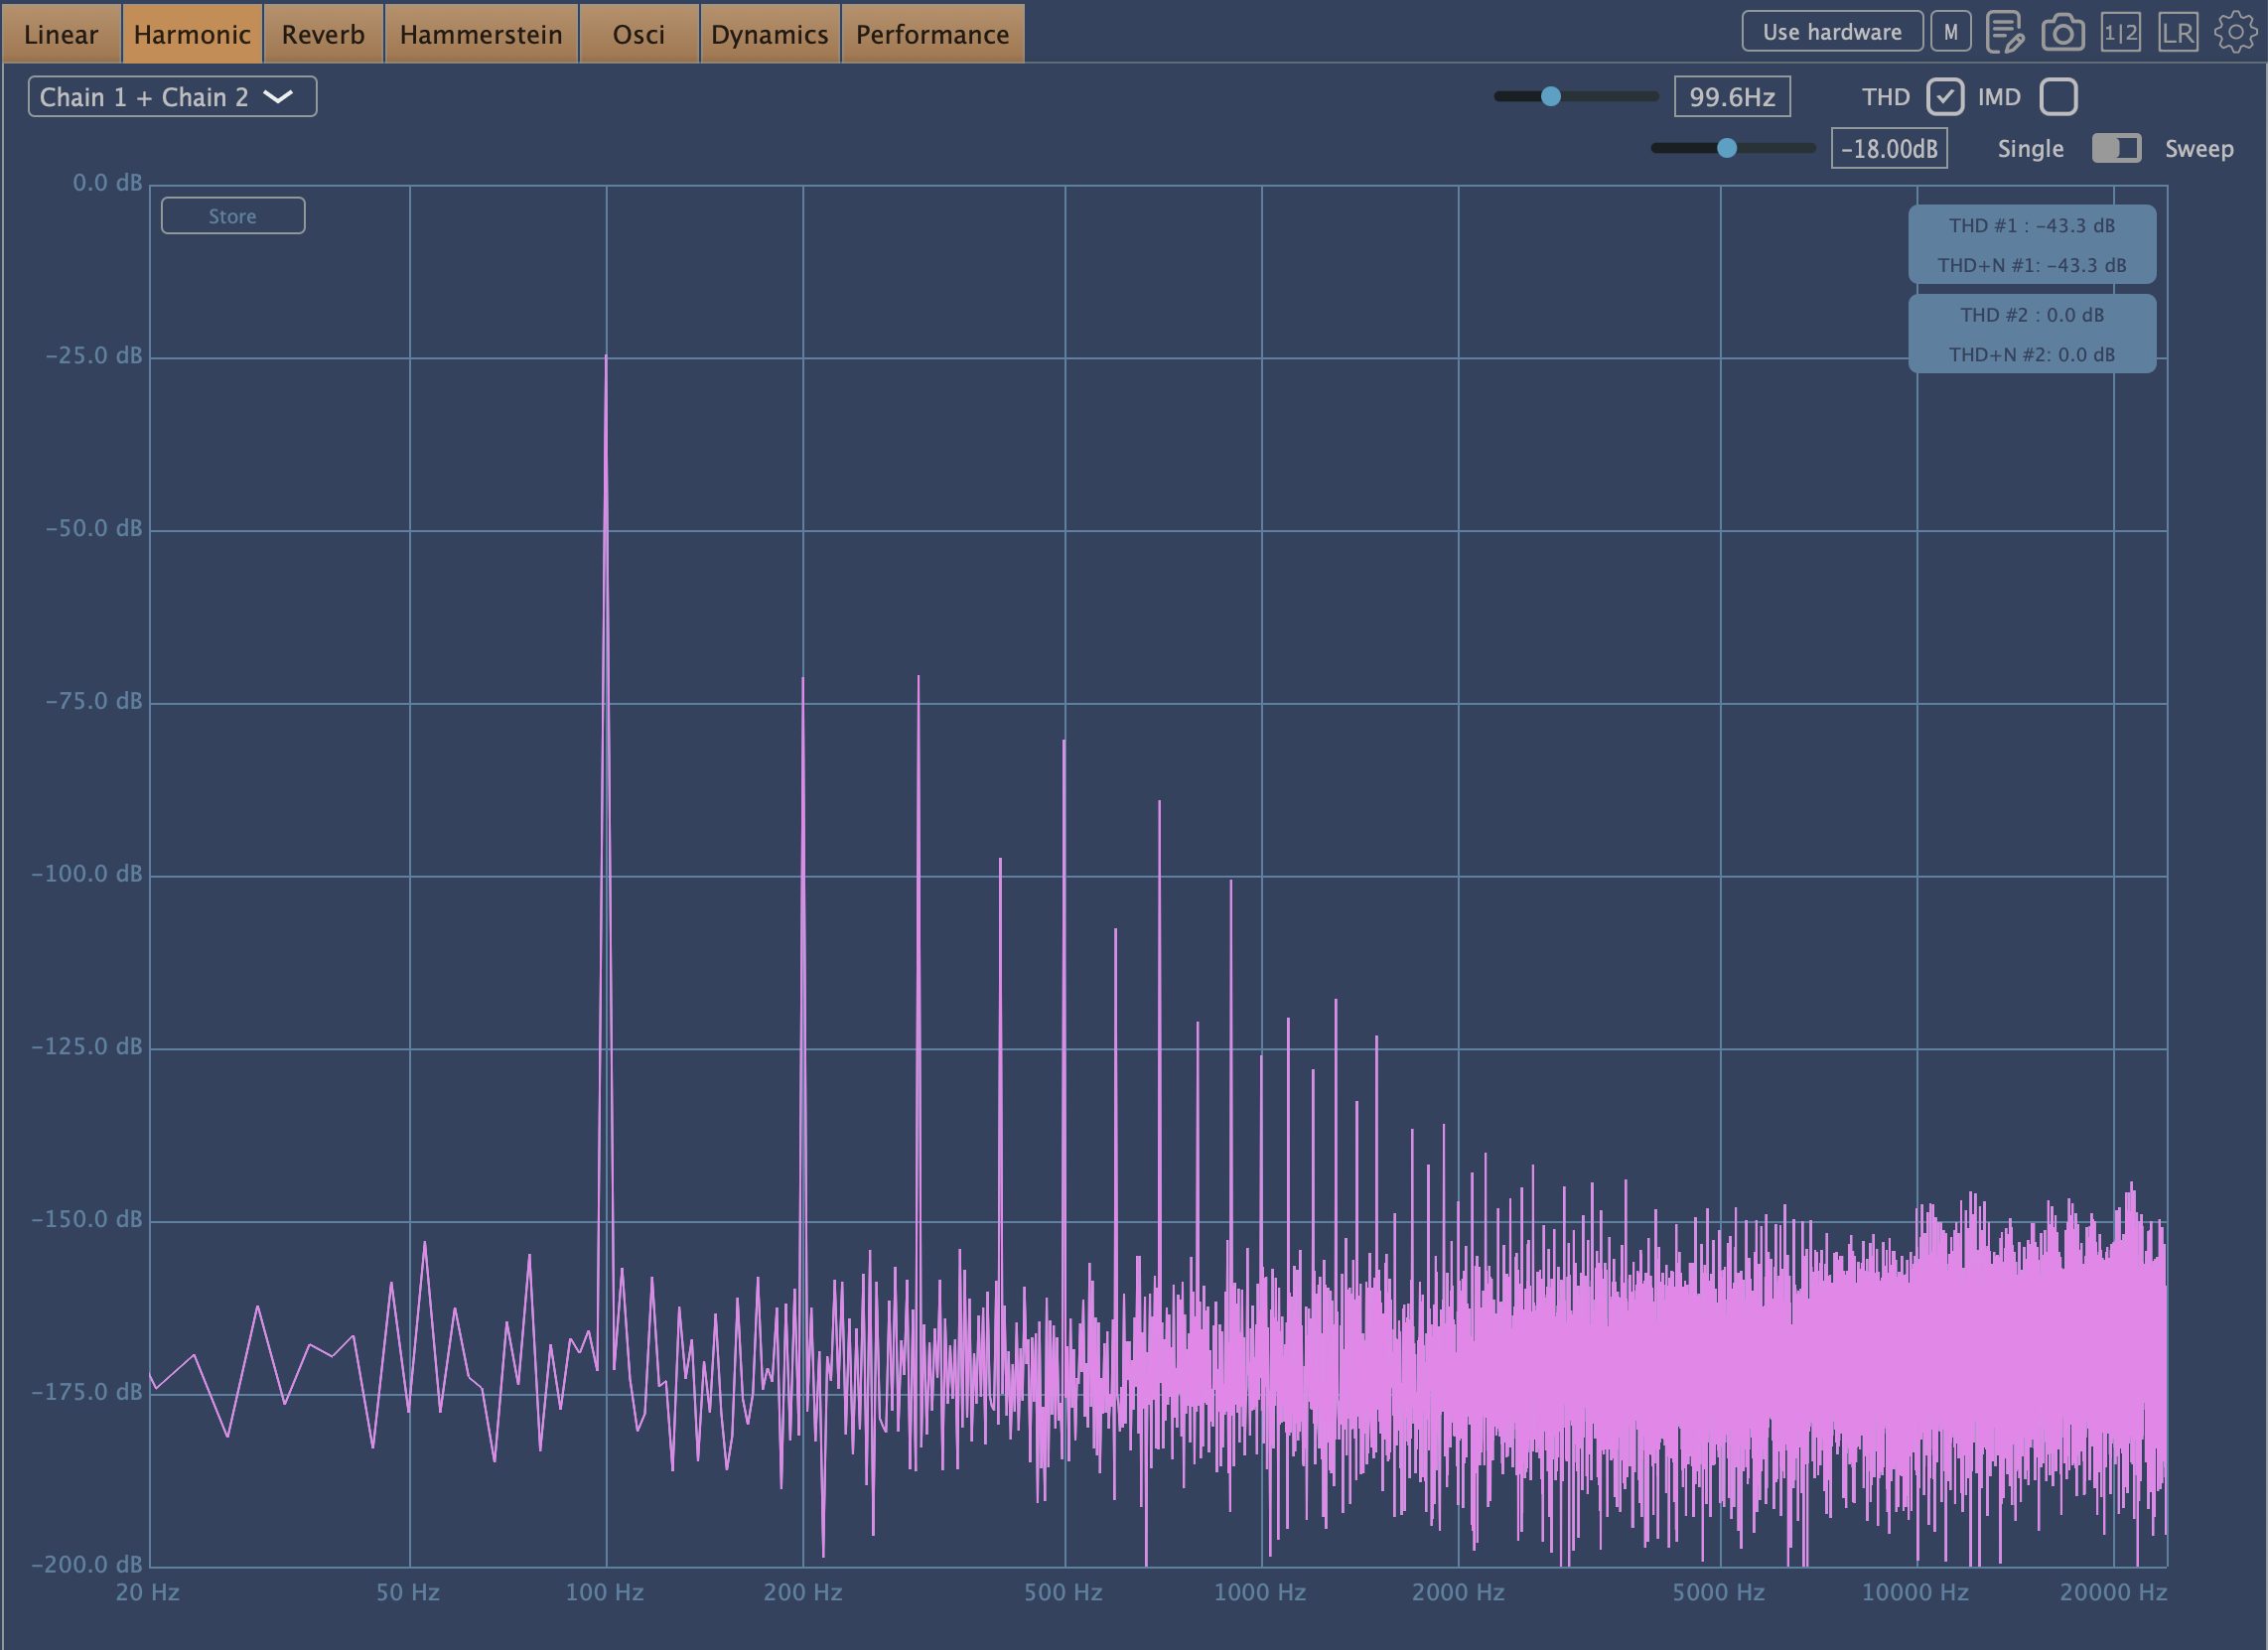Click the -125.0 dB axis label
Screen dimensions: 2268x1650
[87, 1047]
